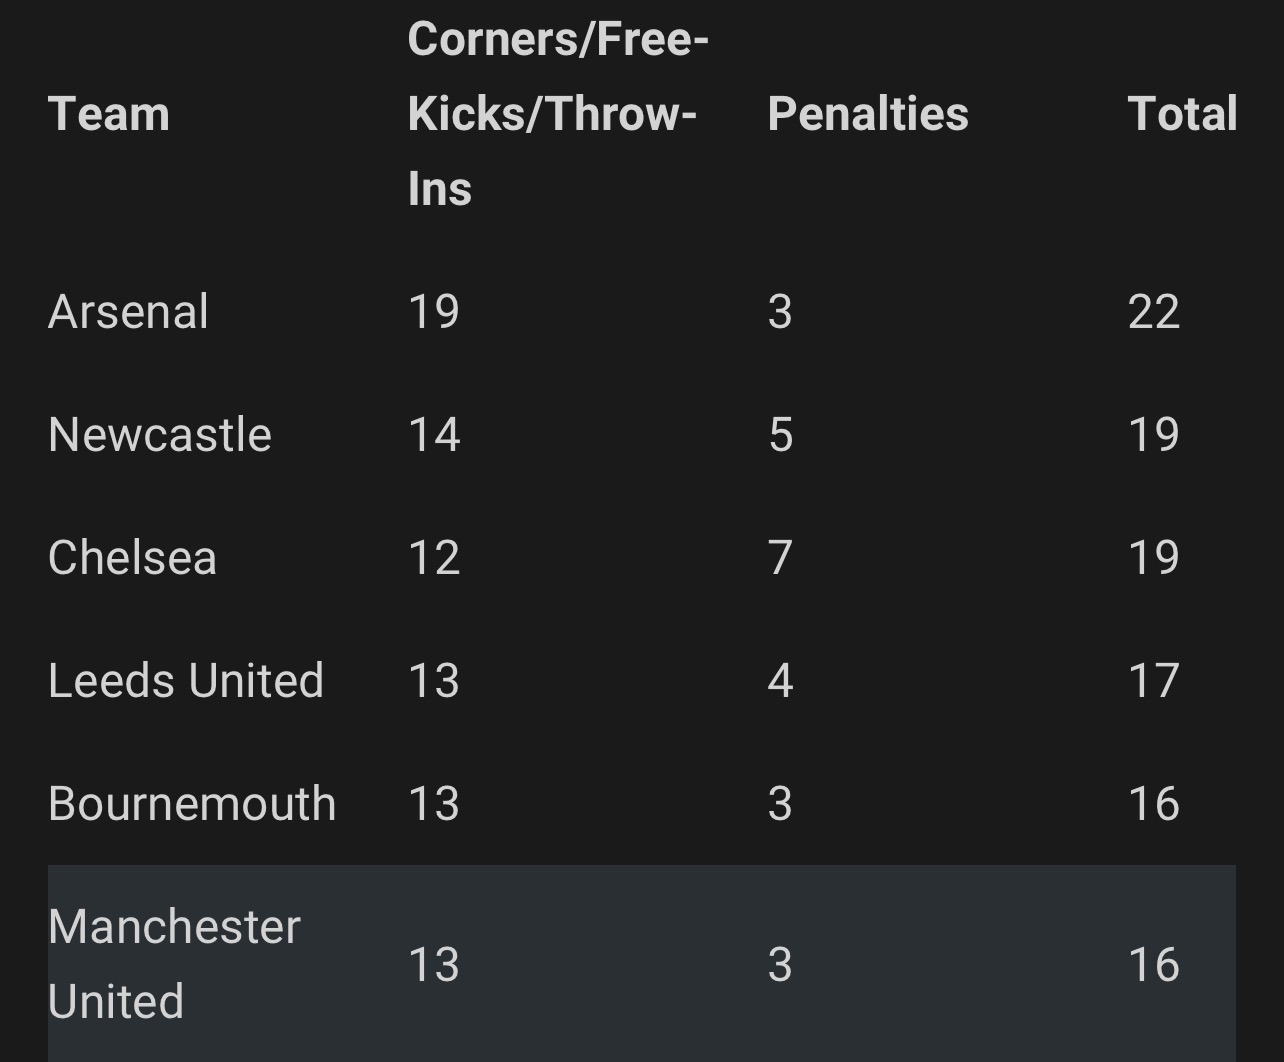
Task: Click the Arsenal team name
Action: coord(128,311)
